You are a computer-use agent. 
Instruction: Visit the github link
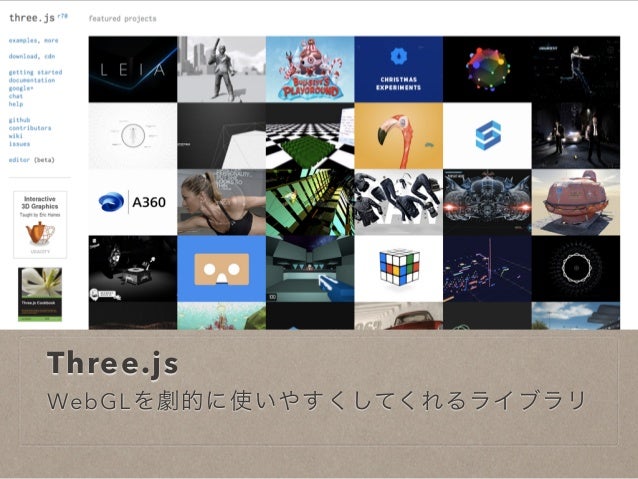tap(20, 120)
